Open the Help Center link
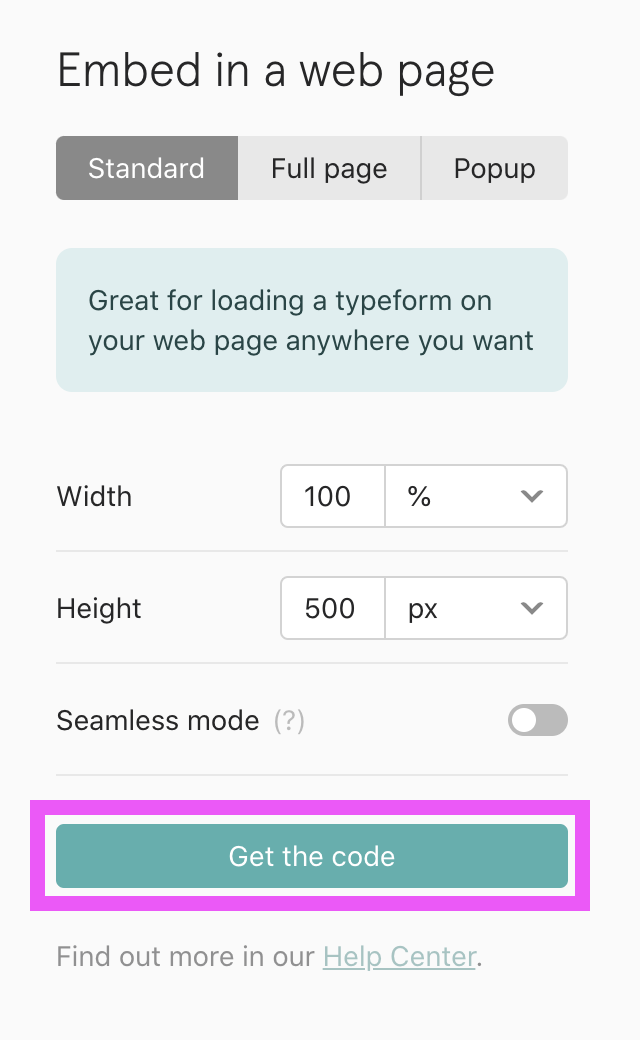 coord(399,957)
